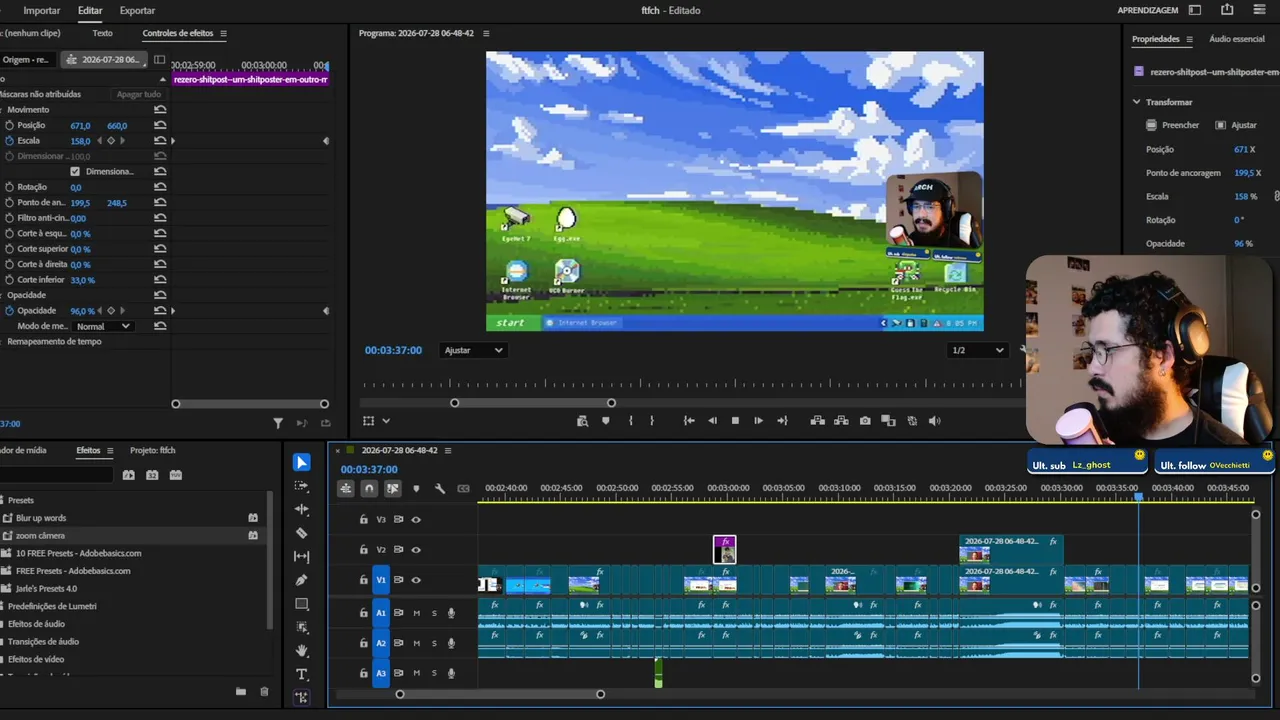Collapse the Transformar section
This screenshot has height=720, width=1280.
tap(1137, 102)
